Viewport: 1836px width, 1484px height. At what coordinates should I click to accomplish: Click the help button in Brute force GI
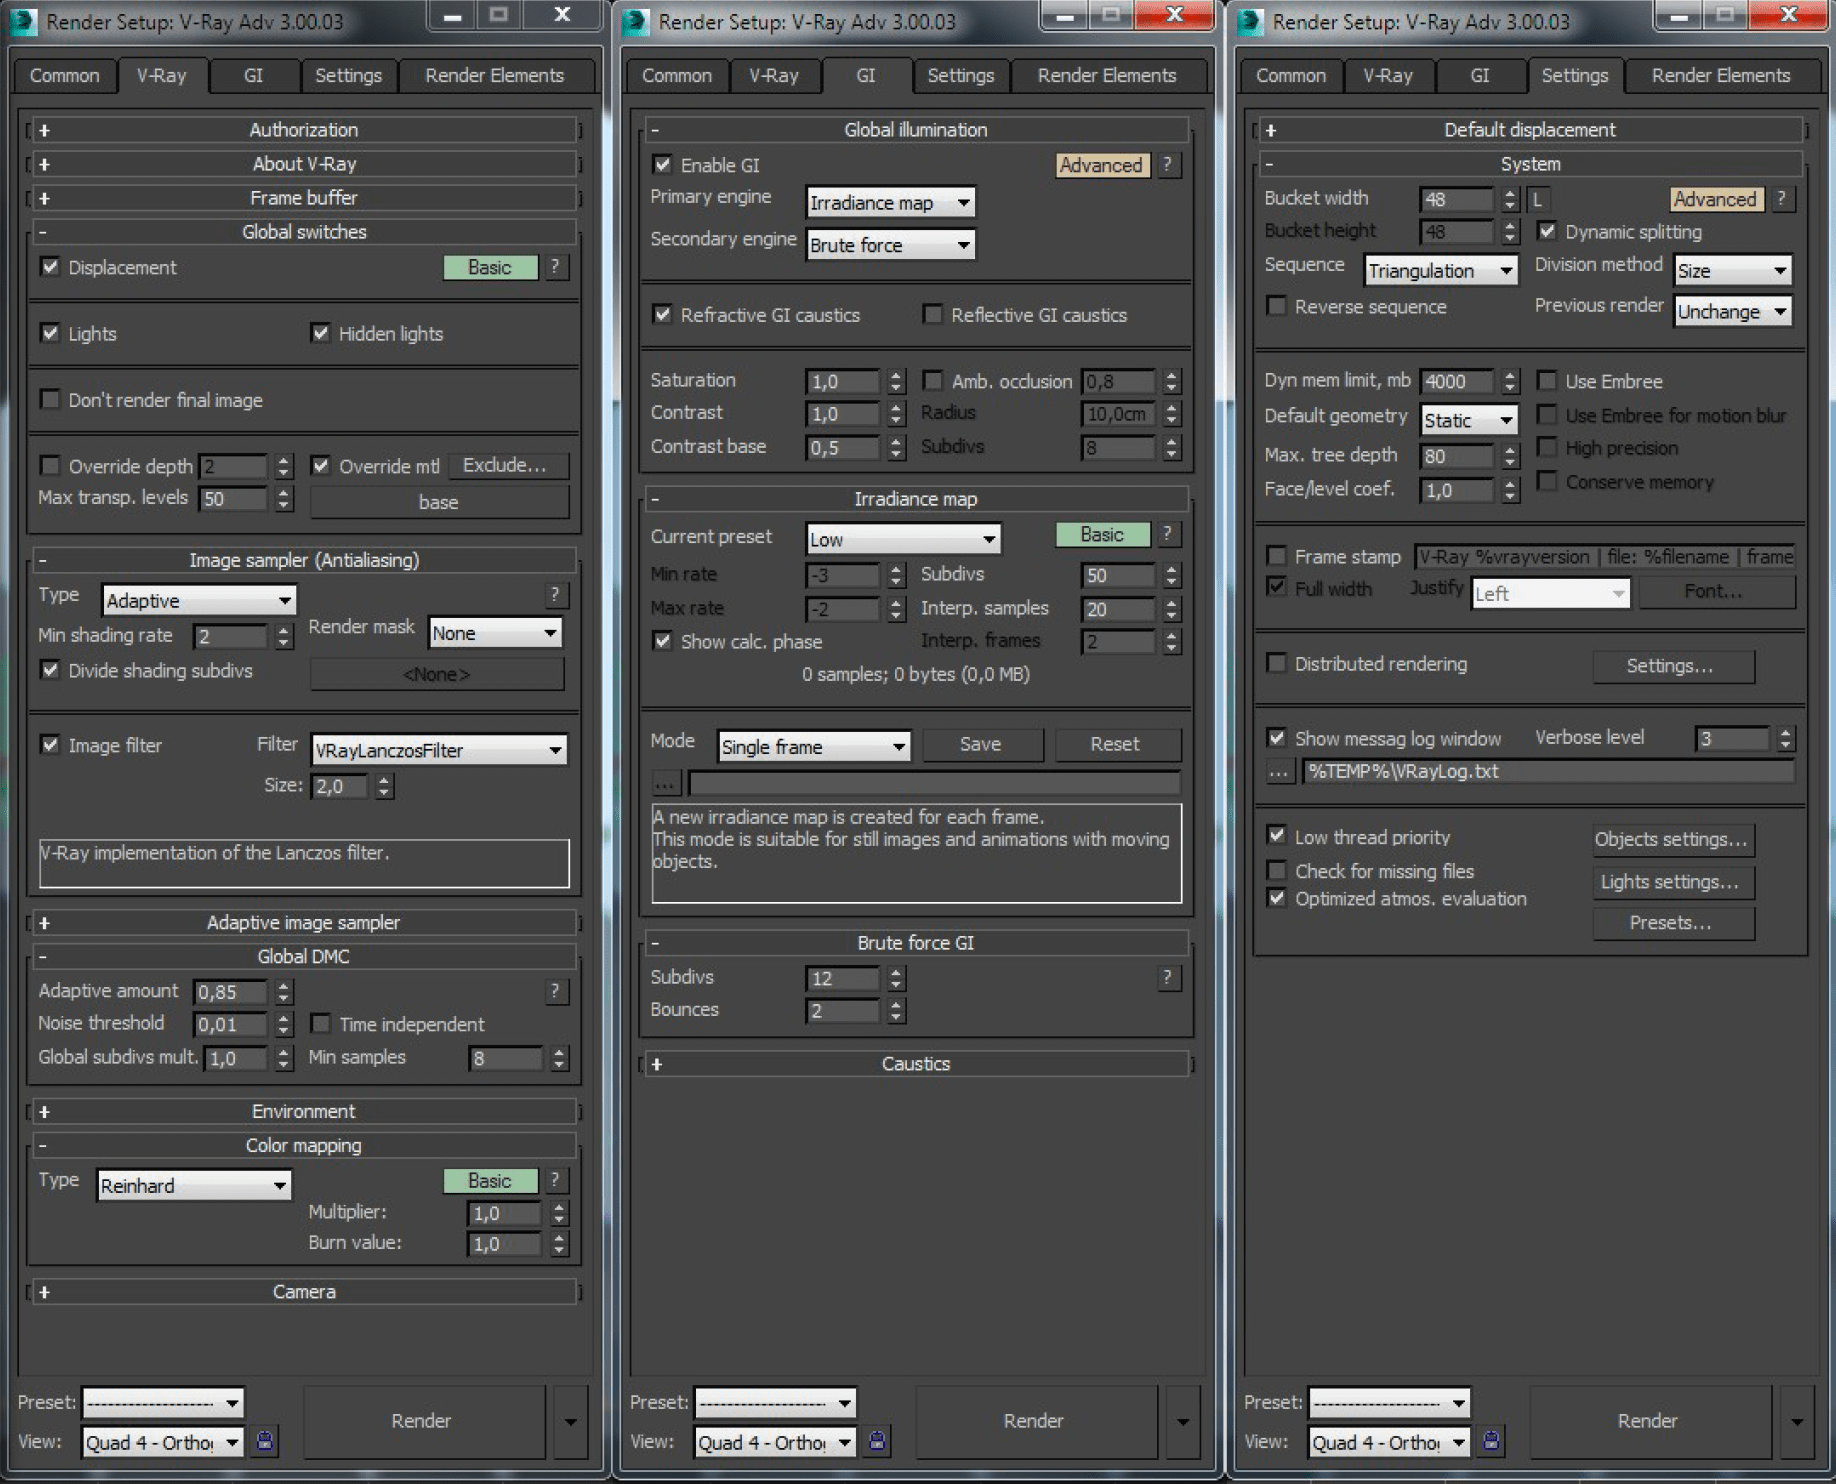point(1166,978)
